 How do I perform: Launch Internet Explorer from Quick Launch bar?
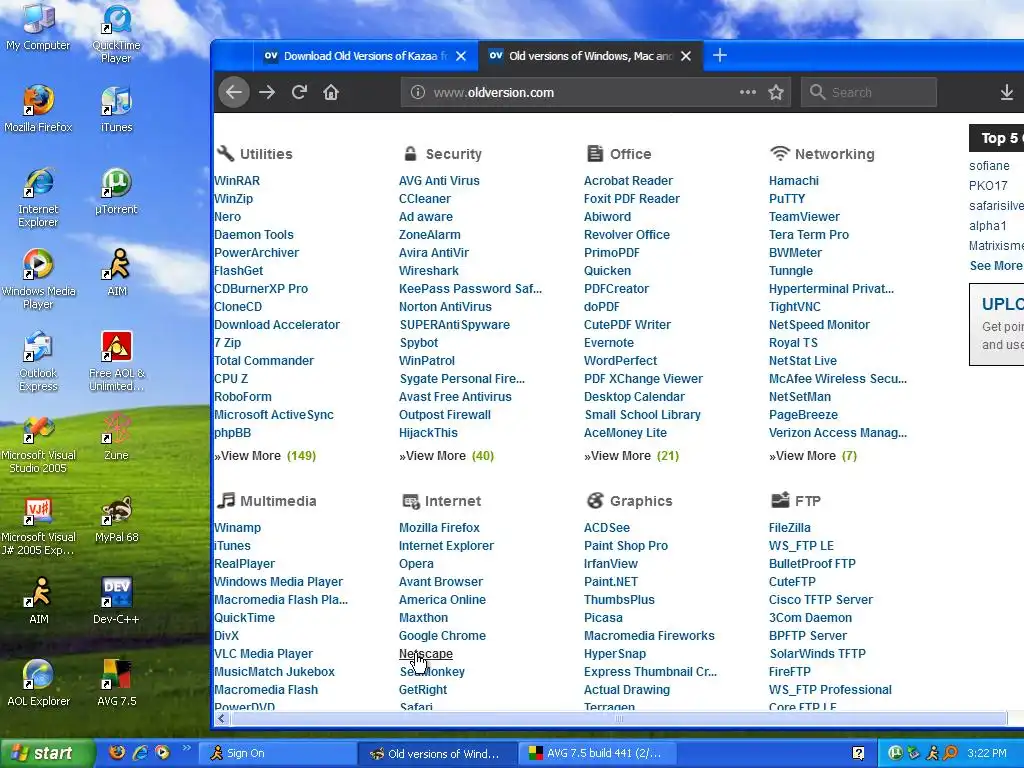tap(140, 753)
